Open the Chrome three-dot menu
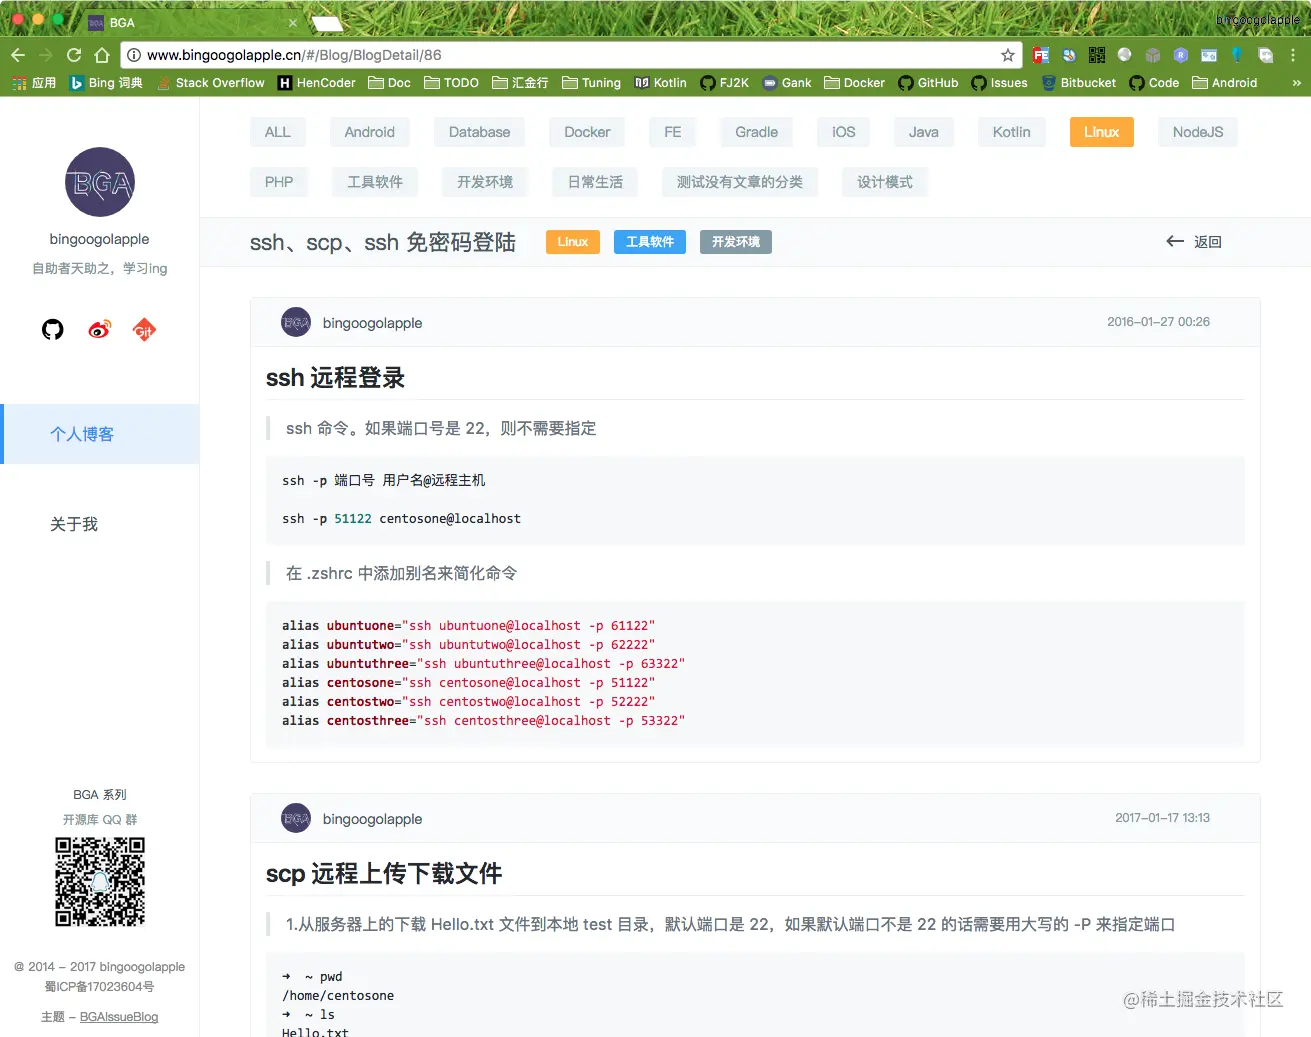 (1295, 54)
